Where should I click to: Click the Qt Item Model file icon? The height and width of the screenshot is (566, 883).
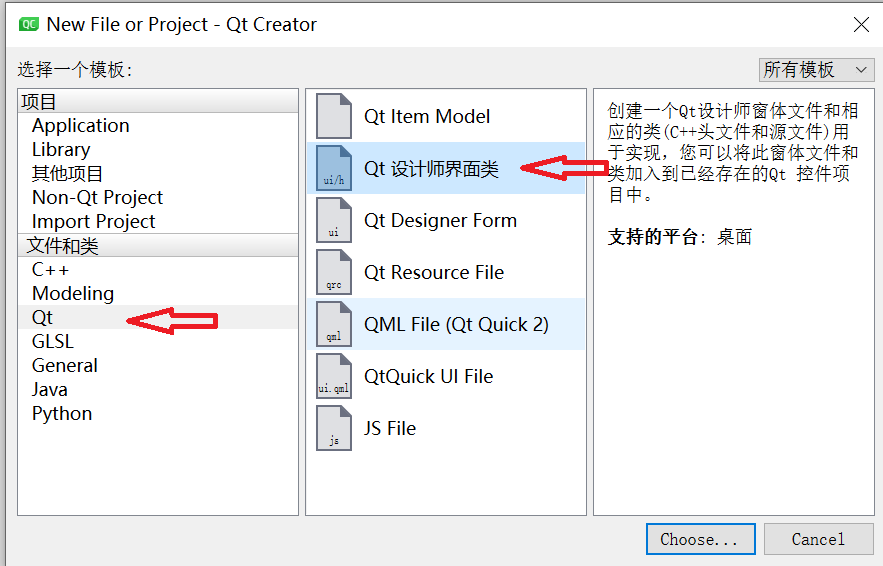pyautogui.click(x=334, y=116)
